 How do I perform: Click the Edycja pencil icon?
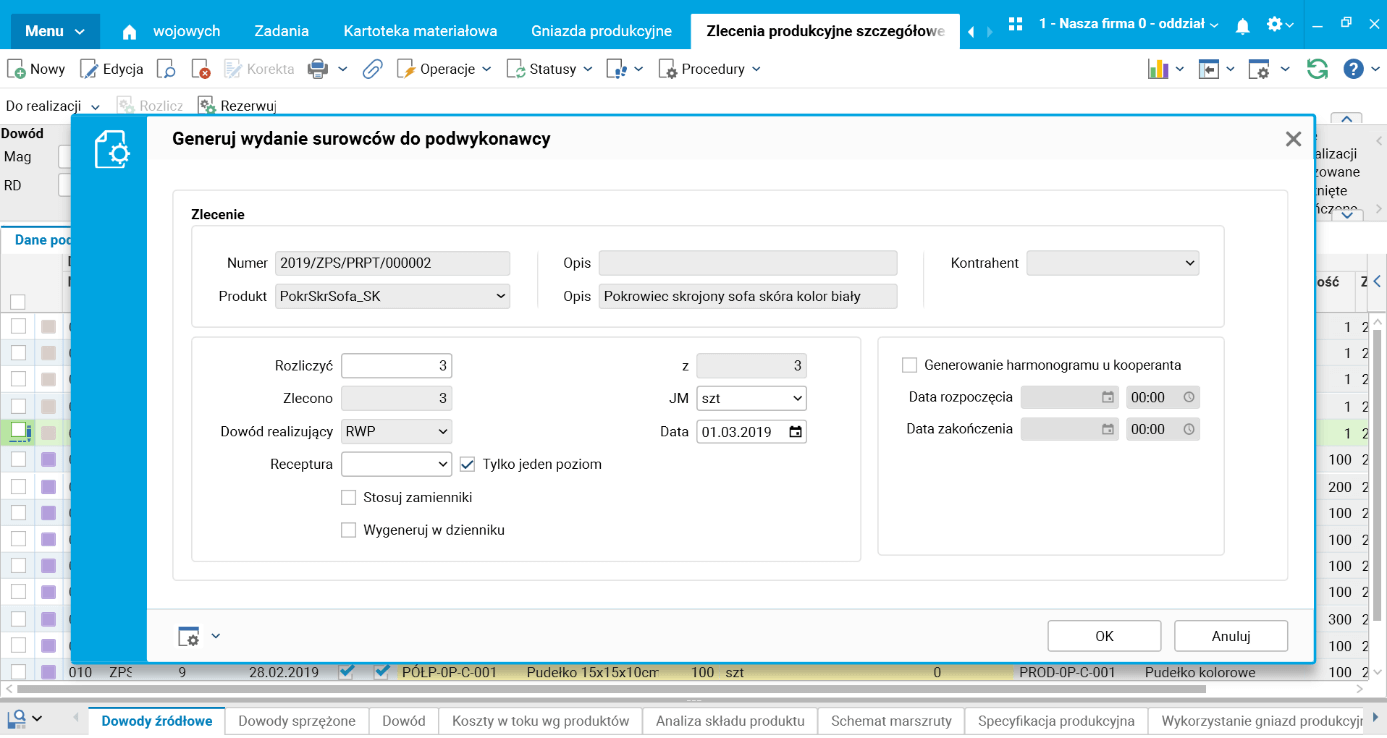click(x=89, y=69)
